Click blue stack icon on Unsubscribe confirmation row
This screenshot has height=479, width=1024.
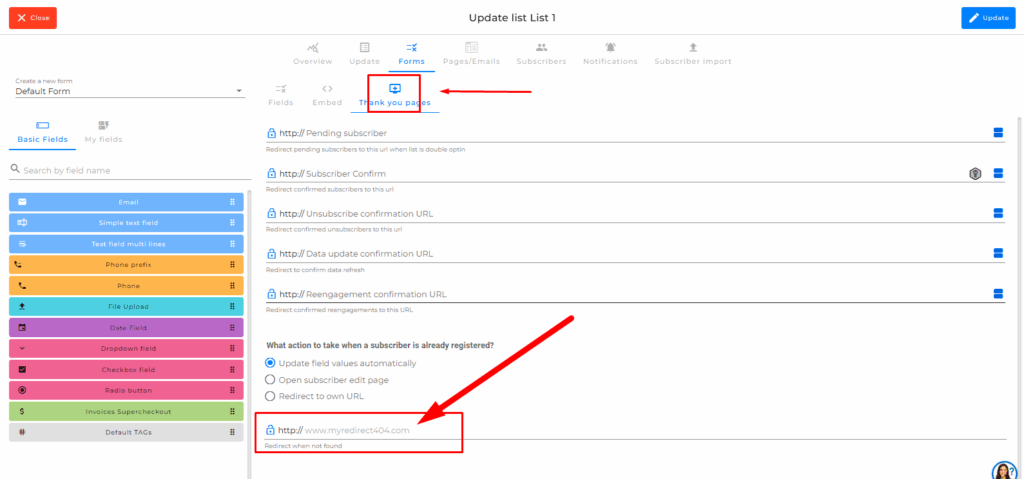pyautogui.click(x=997, y=213)
